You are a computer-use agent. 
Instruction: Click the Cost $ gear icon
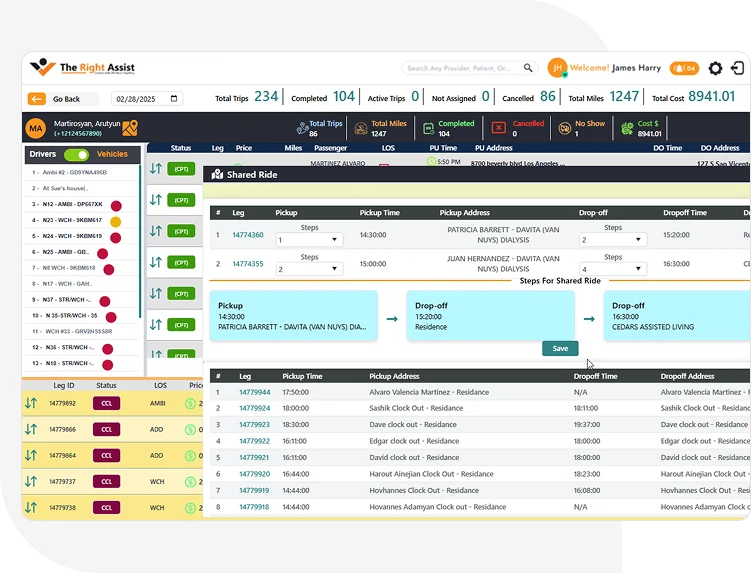pyautogui.click(x=627, y=128)
